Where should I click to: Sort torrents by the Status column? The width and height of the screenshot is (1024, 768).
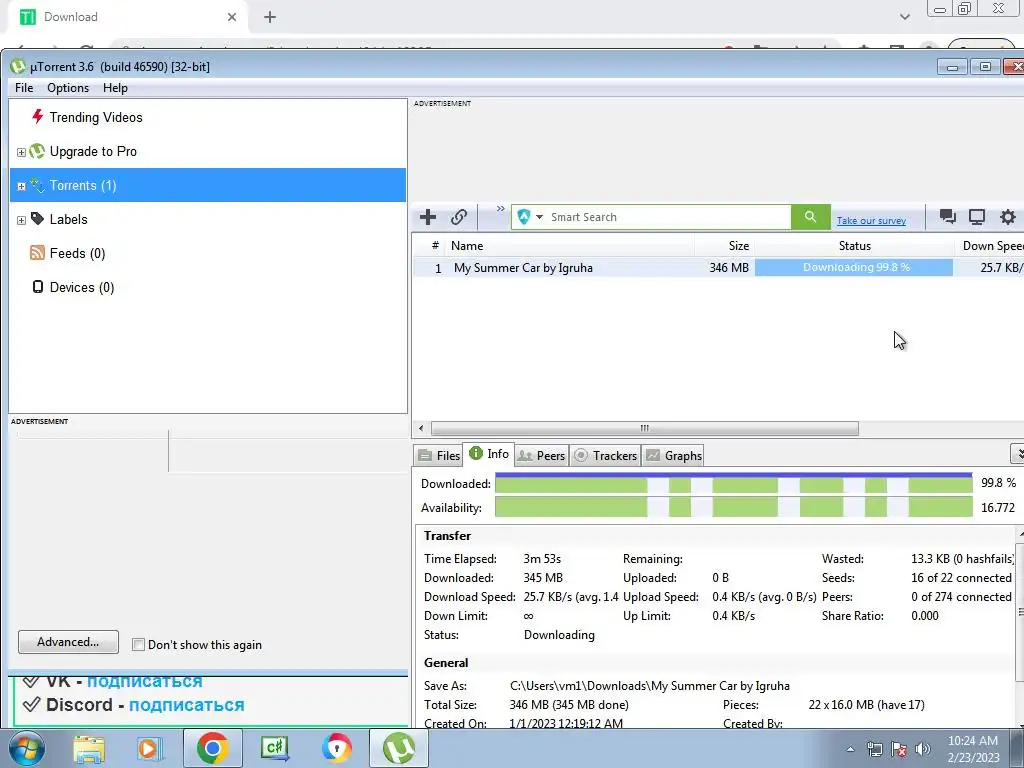coord(854,246)
